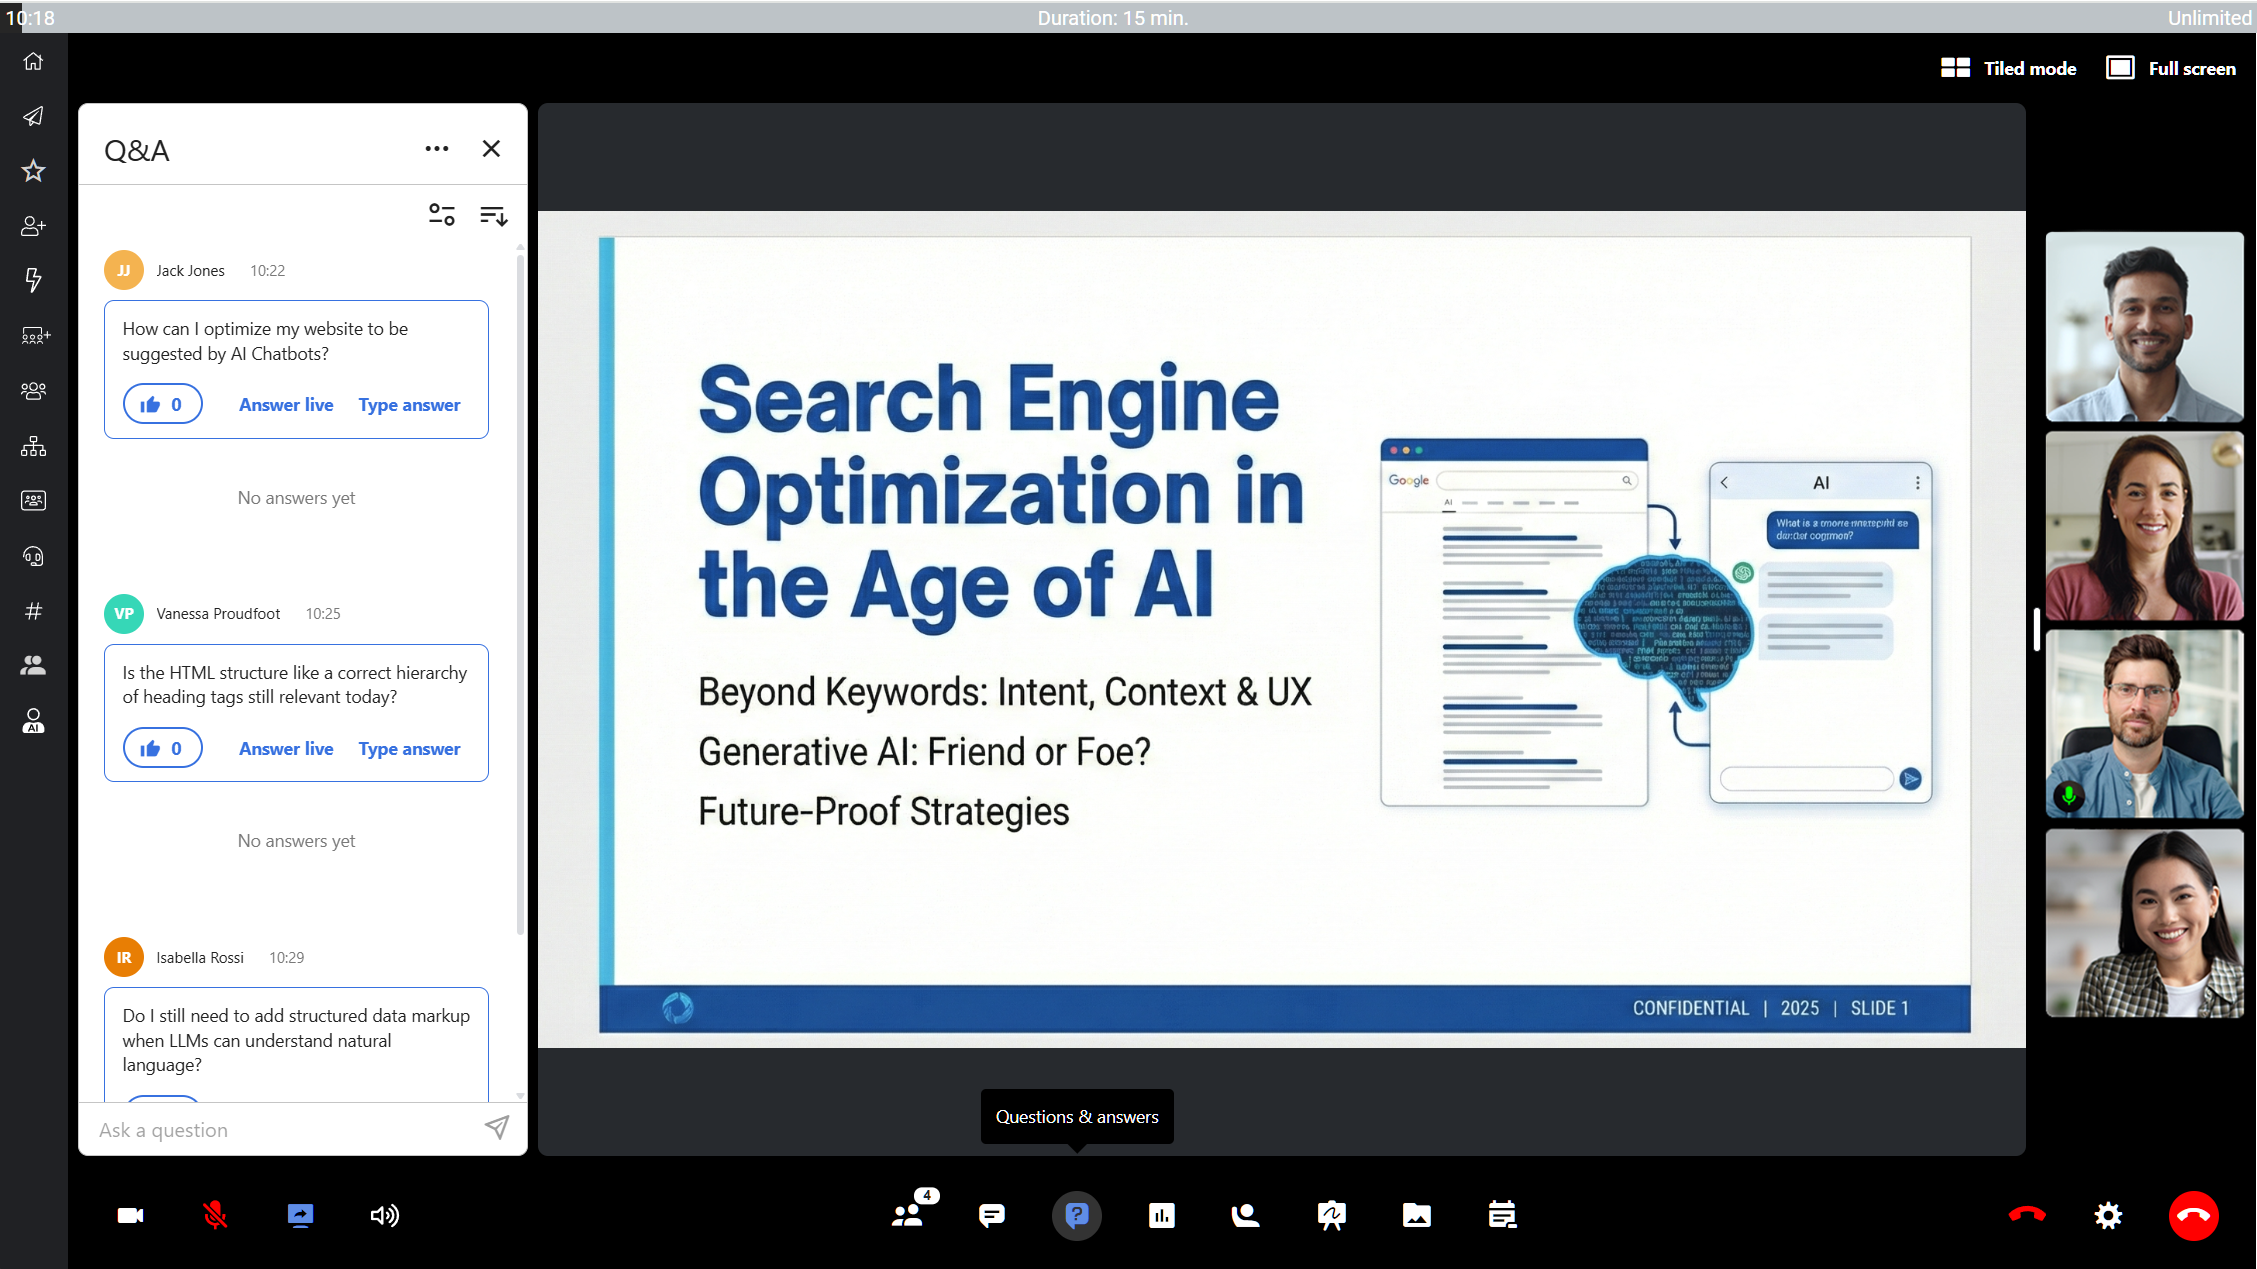Click the hashtag icon in left sidebar
Image resolution: width=2257 pixels, height=1269 pixels.
[x=33, y=611]
